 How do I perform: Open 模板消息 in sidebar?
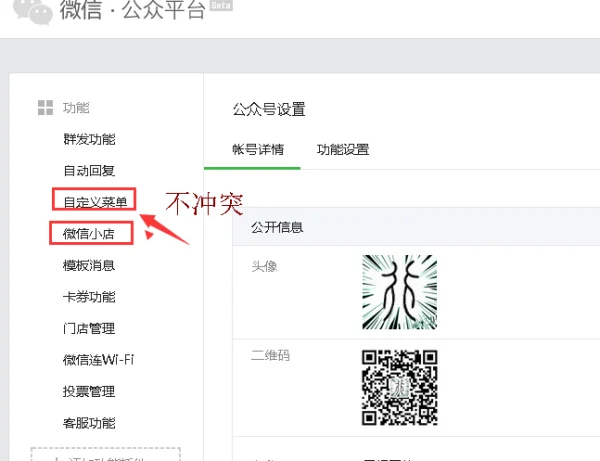point(89,265)
